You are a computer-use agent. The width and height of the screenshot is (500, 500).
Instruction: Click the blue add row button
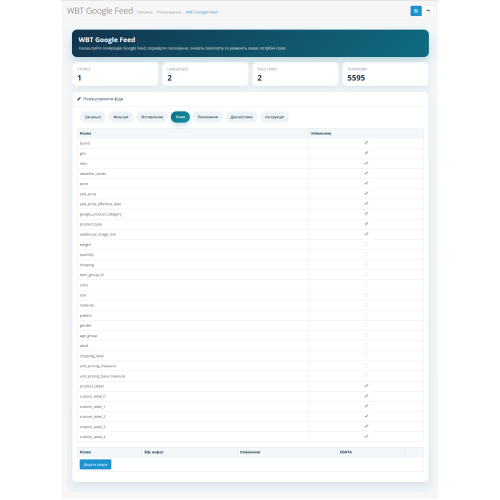[x=95, y=464]
